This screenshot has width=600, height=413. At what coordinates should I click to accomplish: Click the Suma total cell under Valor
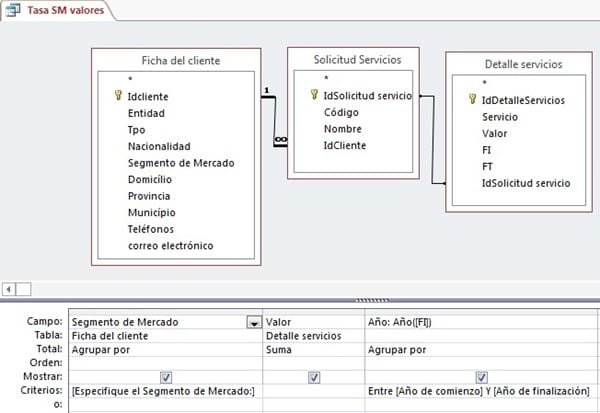(x=315, y=350)
